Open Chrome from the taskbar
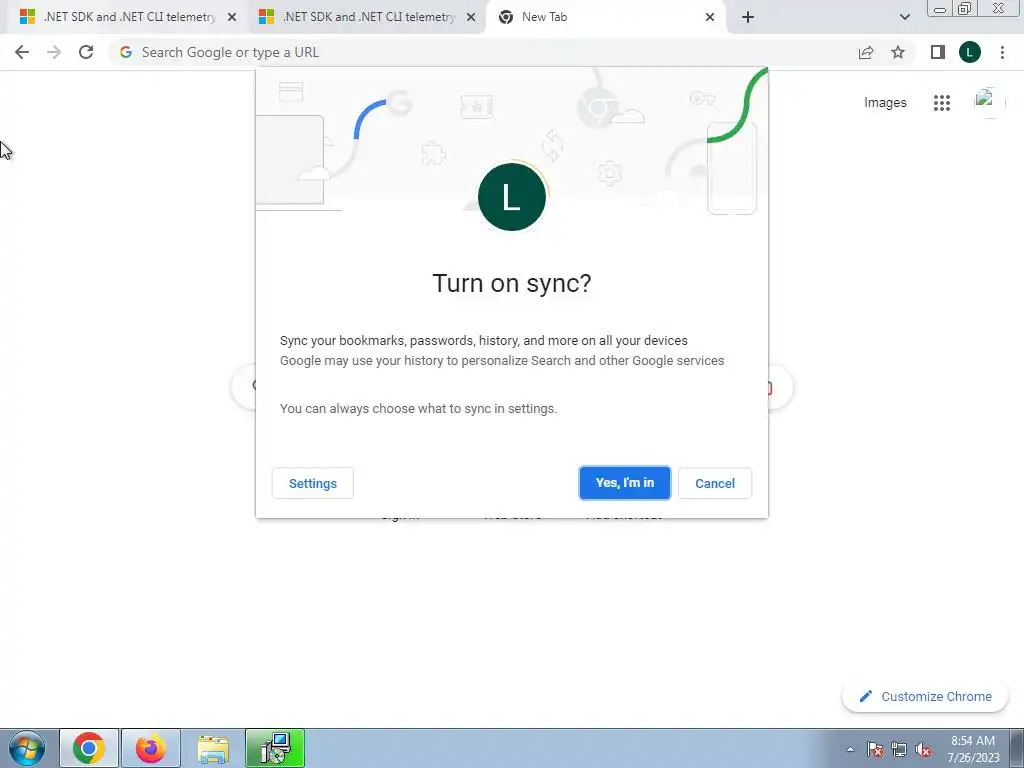This screenshot has width=1024, height=768. (89, 748)
